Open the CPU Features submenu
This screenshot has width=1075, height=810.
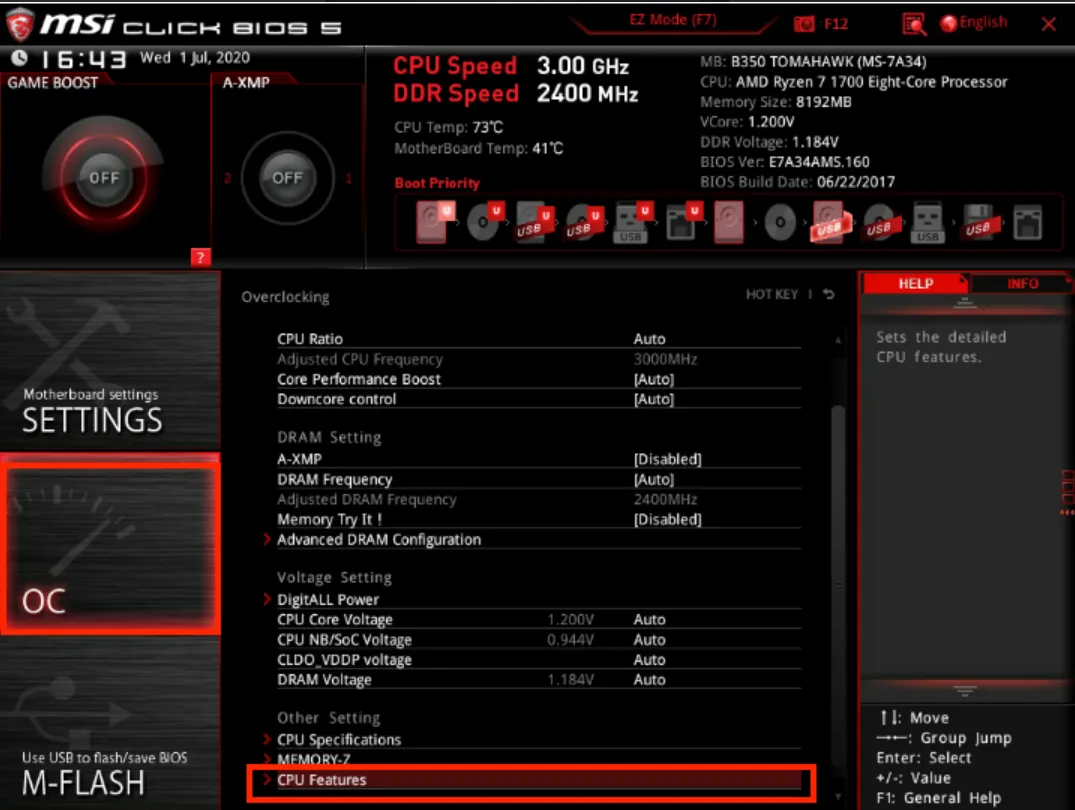point(531,780)
